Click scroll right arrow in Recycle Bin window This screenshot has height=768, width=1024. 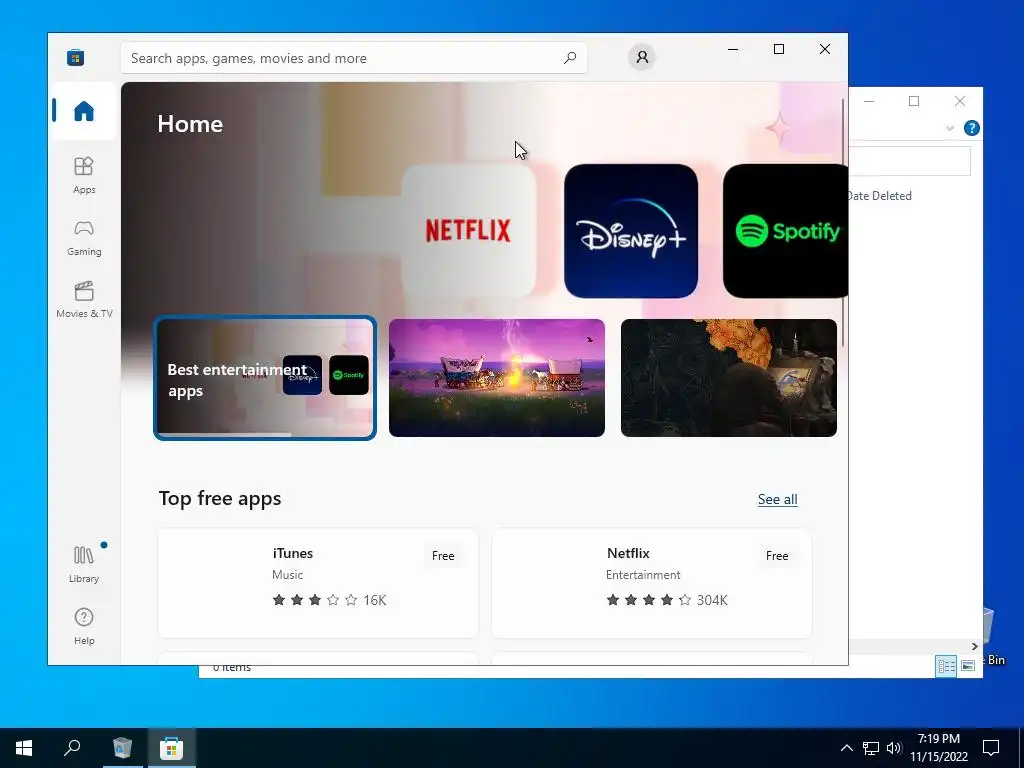[x=974, y=646]
